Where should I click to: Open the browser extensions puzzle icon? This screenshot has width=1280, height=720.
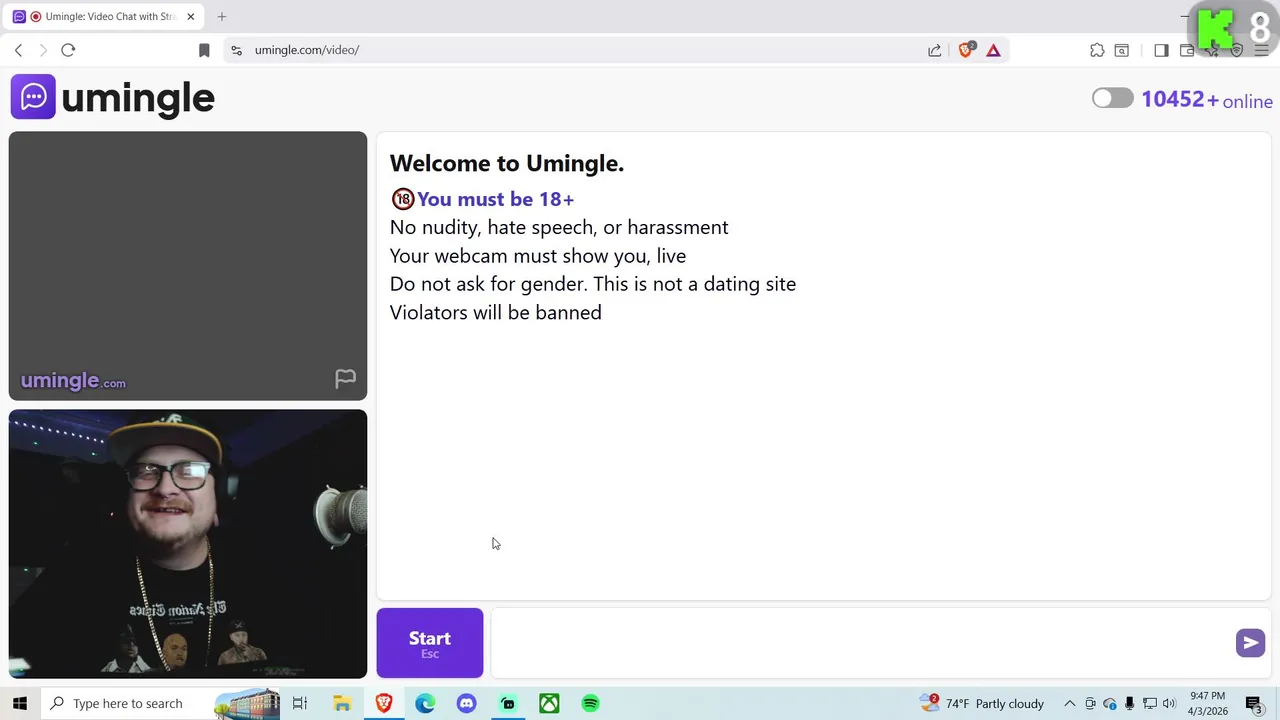(1097, 50)
